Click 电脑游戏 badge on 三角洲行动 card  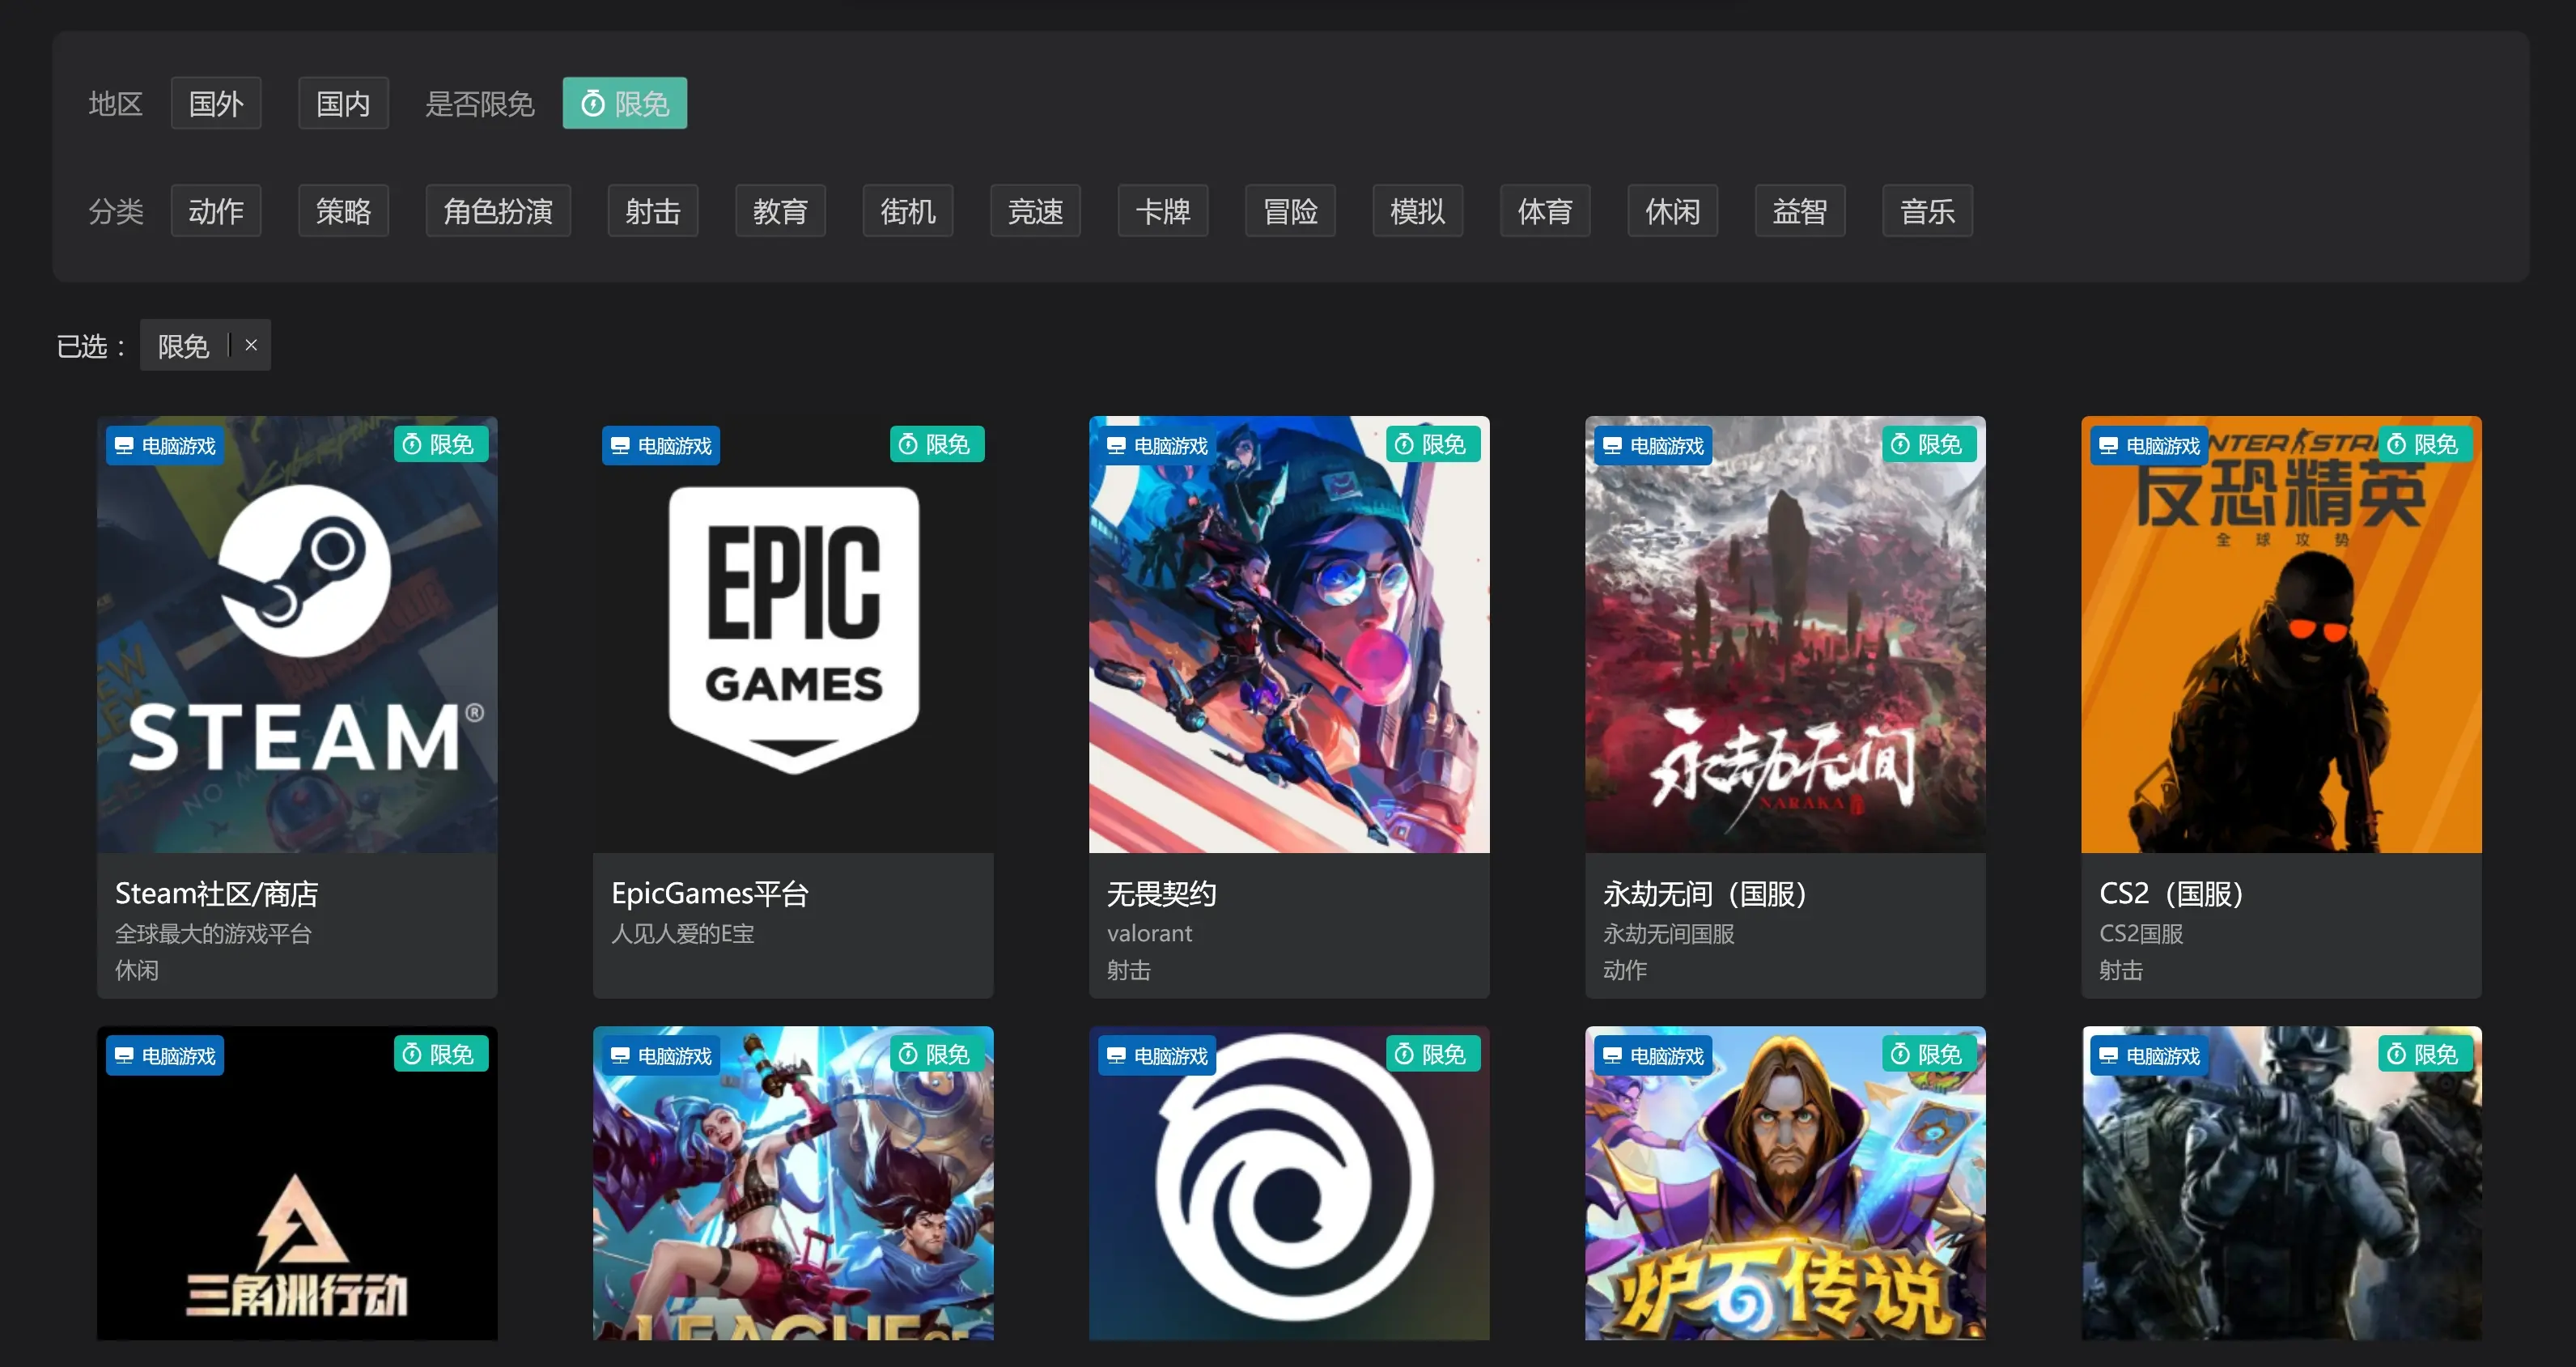(165, 1055)
